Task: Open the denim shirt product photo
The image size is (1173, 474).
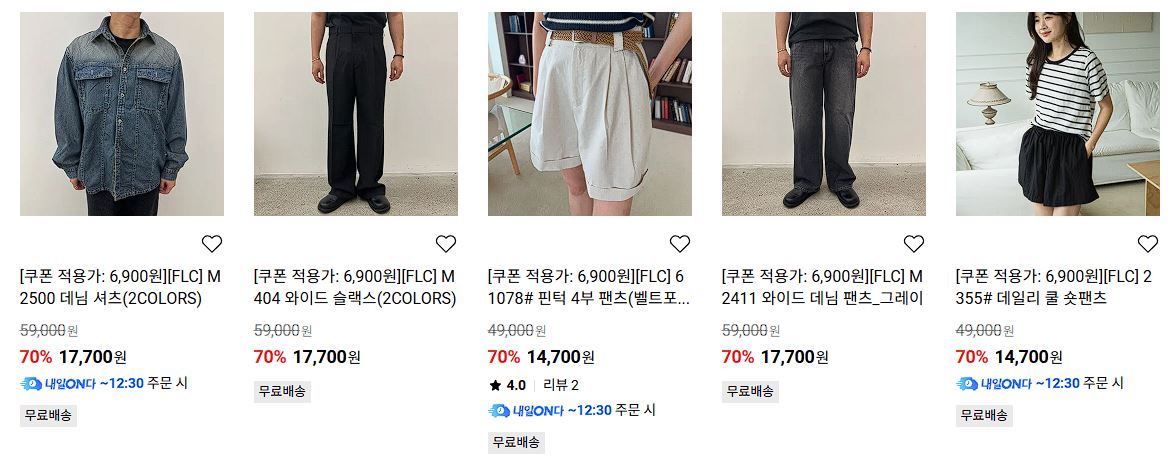Action: coord(122,114)
